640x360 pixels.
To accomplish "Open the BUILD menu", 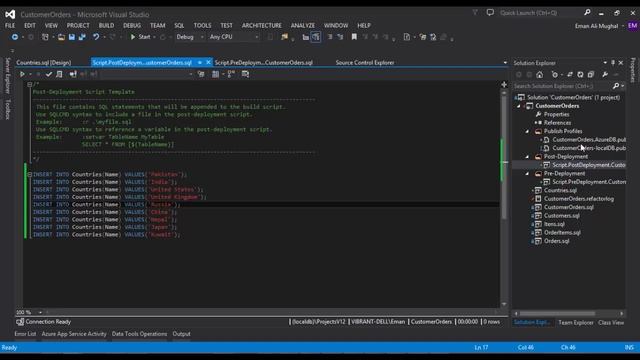I will click(107, 26).
